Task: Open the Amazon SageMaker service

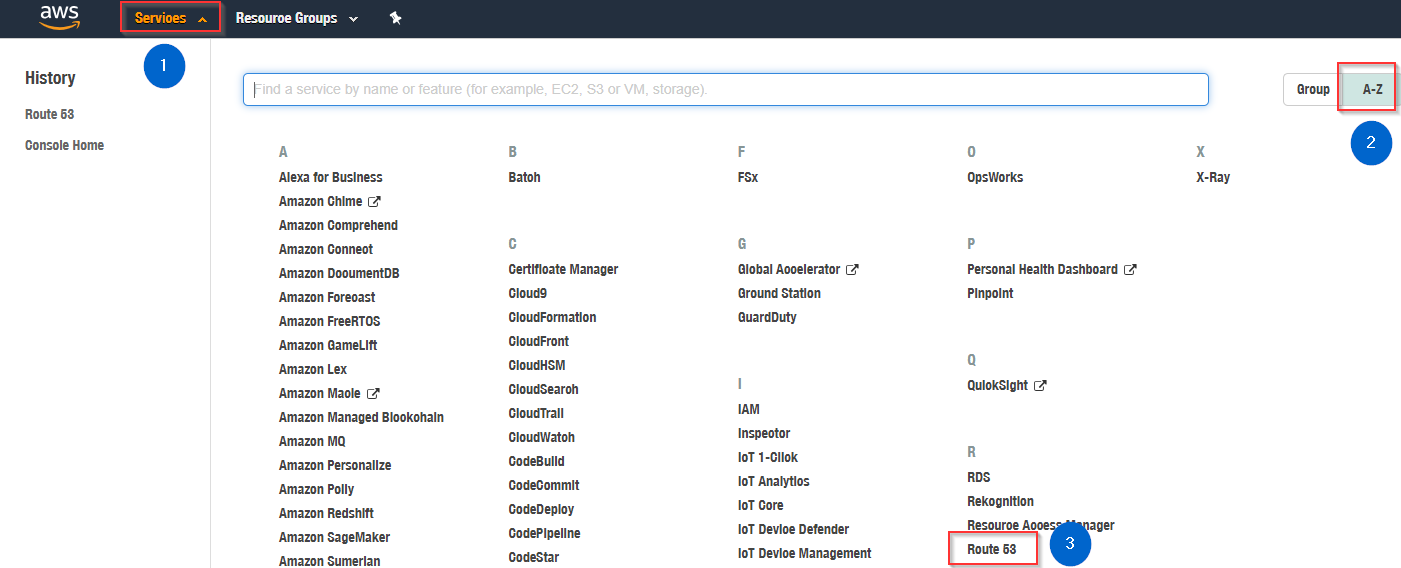Action: (334, 537)
